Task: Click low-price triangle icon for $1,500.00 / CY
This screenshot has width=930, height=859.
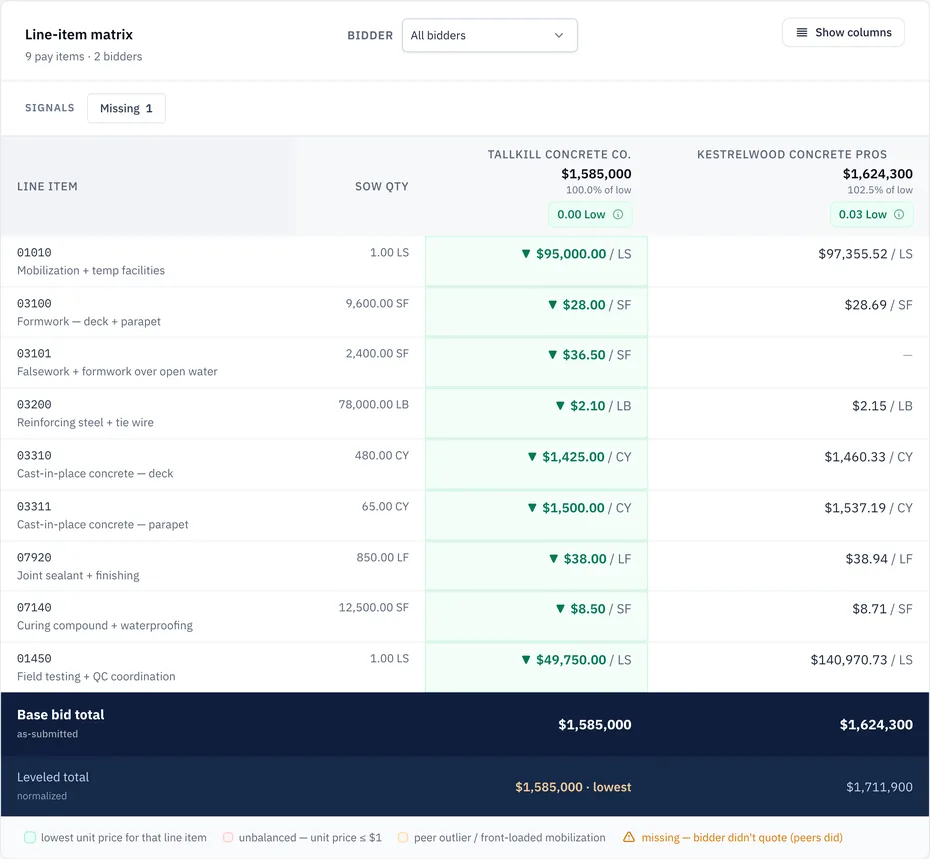Action: tap(532, 508)
